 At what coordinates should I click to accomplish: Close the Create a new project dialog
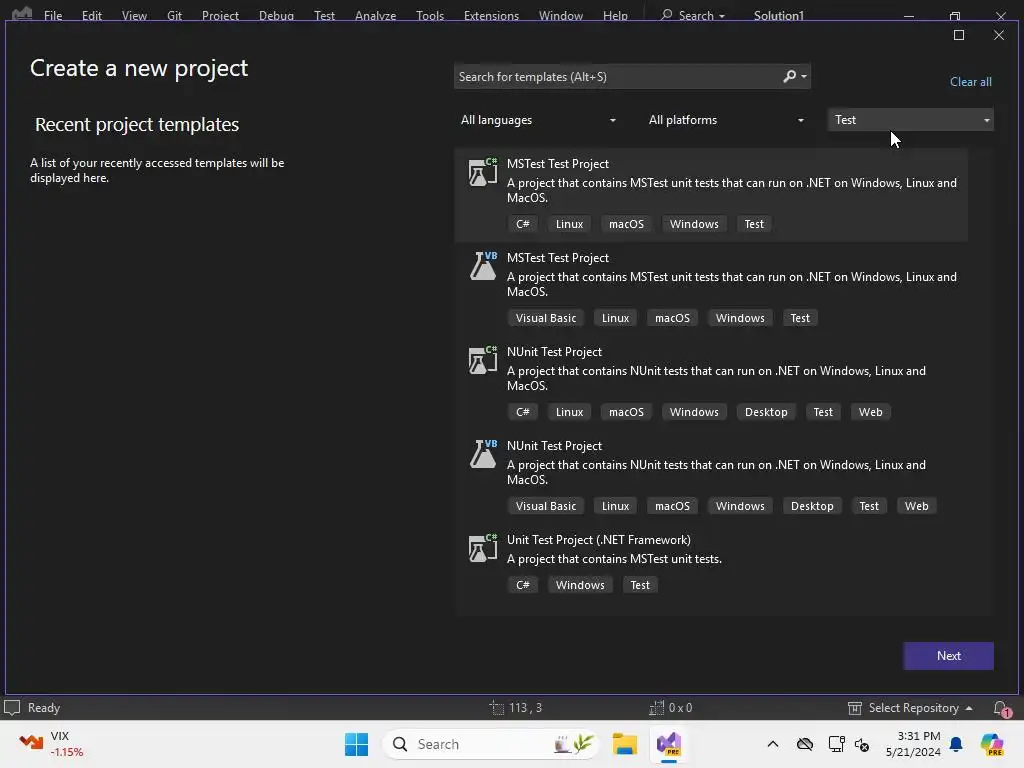coord(999,35)
